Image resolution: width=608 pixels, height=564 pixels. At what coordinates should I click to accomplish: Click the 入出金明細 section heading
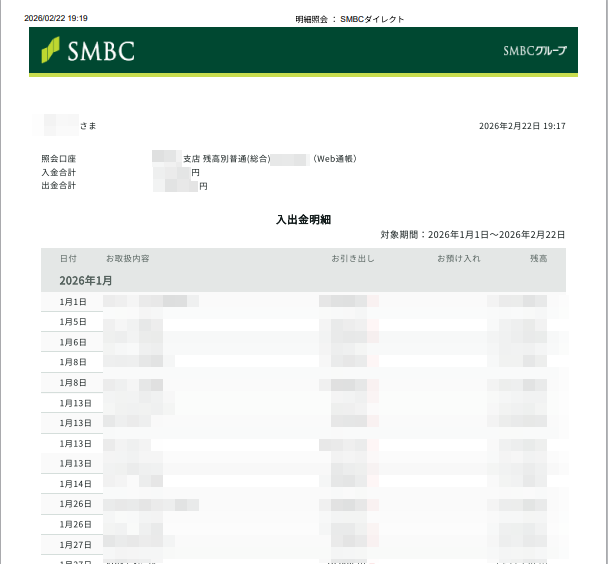click(303, 218)
